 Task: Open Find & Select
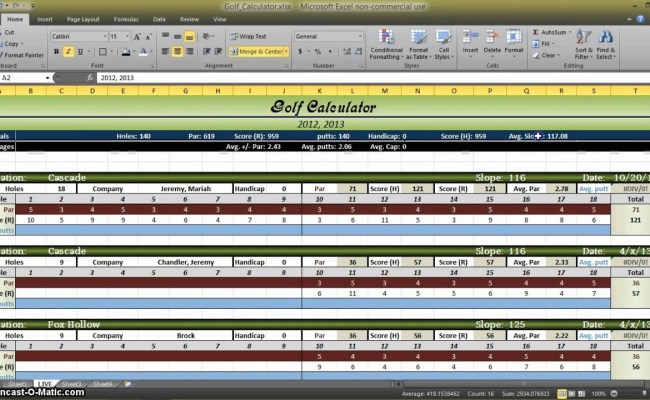[x=606, y=44]
